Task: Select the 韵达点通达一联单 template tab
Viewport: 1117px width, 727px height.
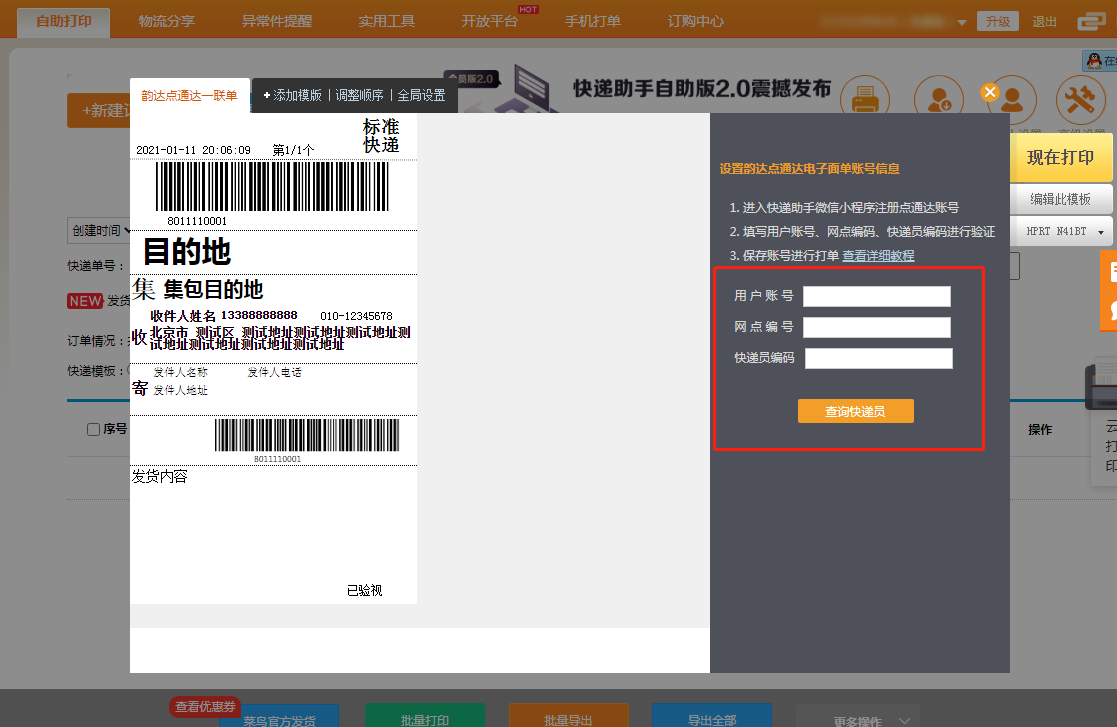Action: point(189,96)
